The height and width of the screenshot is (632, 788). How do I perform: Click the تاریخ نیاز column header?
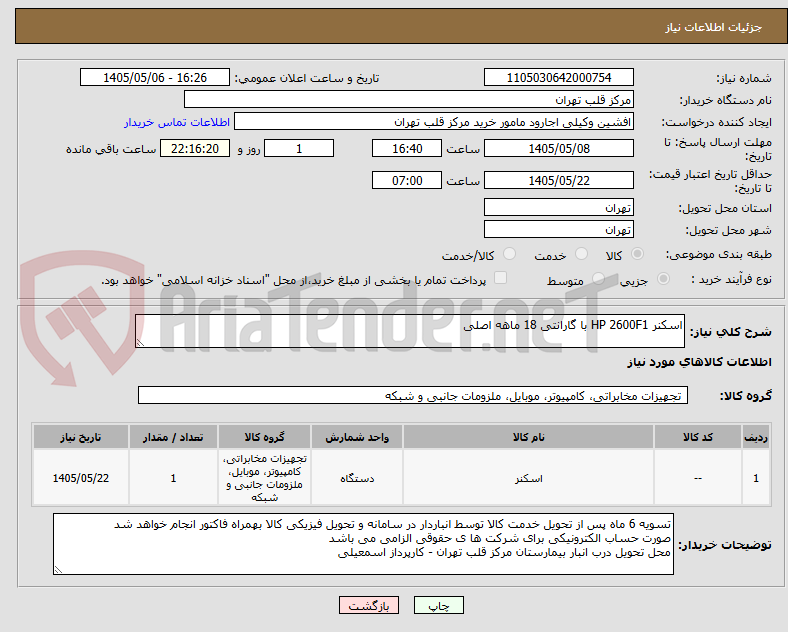click(x=81, y=437)
